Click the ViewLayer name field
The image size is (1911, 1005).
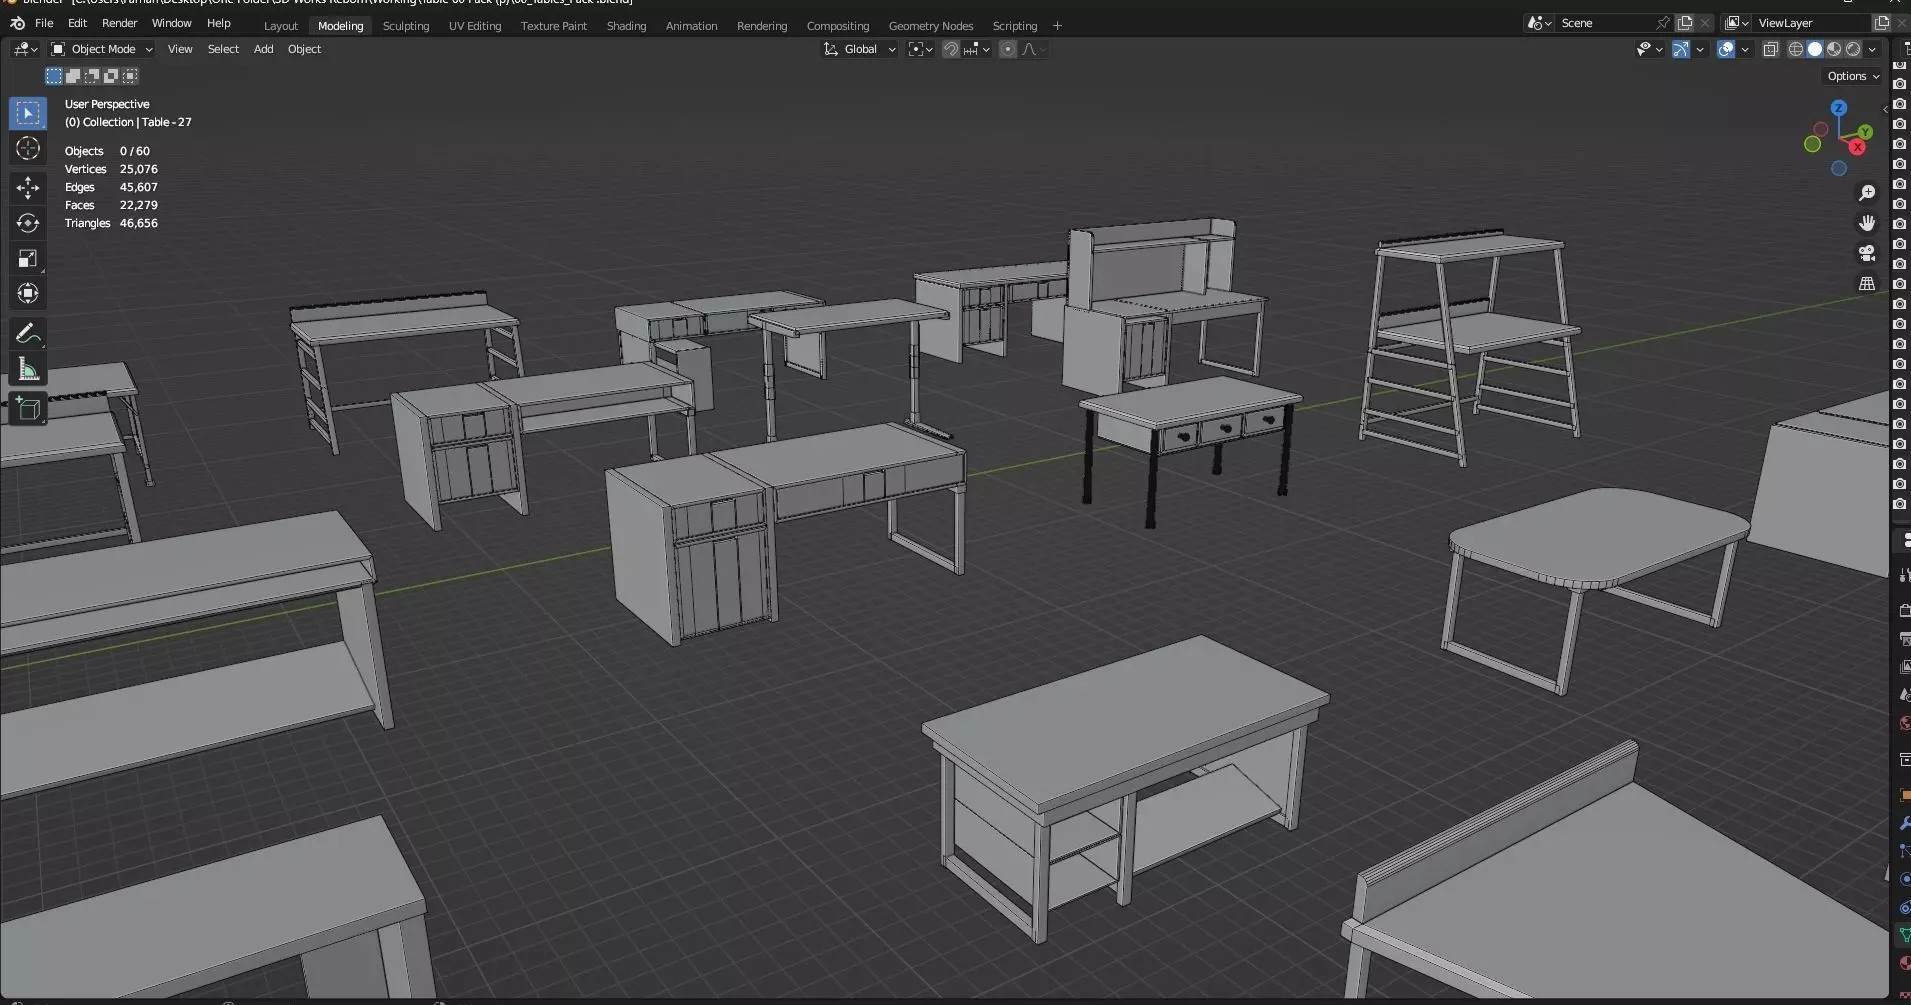(x=1811, y=23)
